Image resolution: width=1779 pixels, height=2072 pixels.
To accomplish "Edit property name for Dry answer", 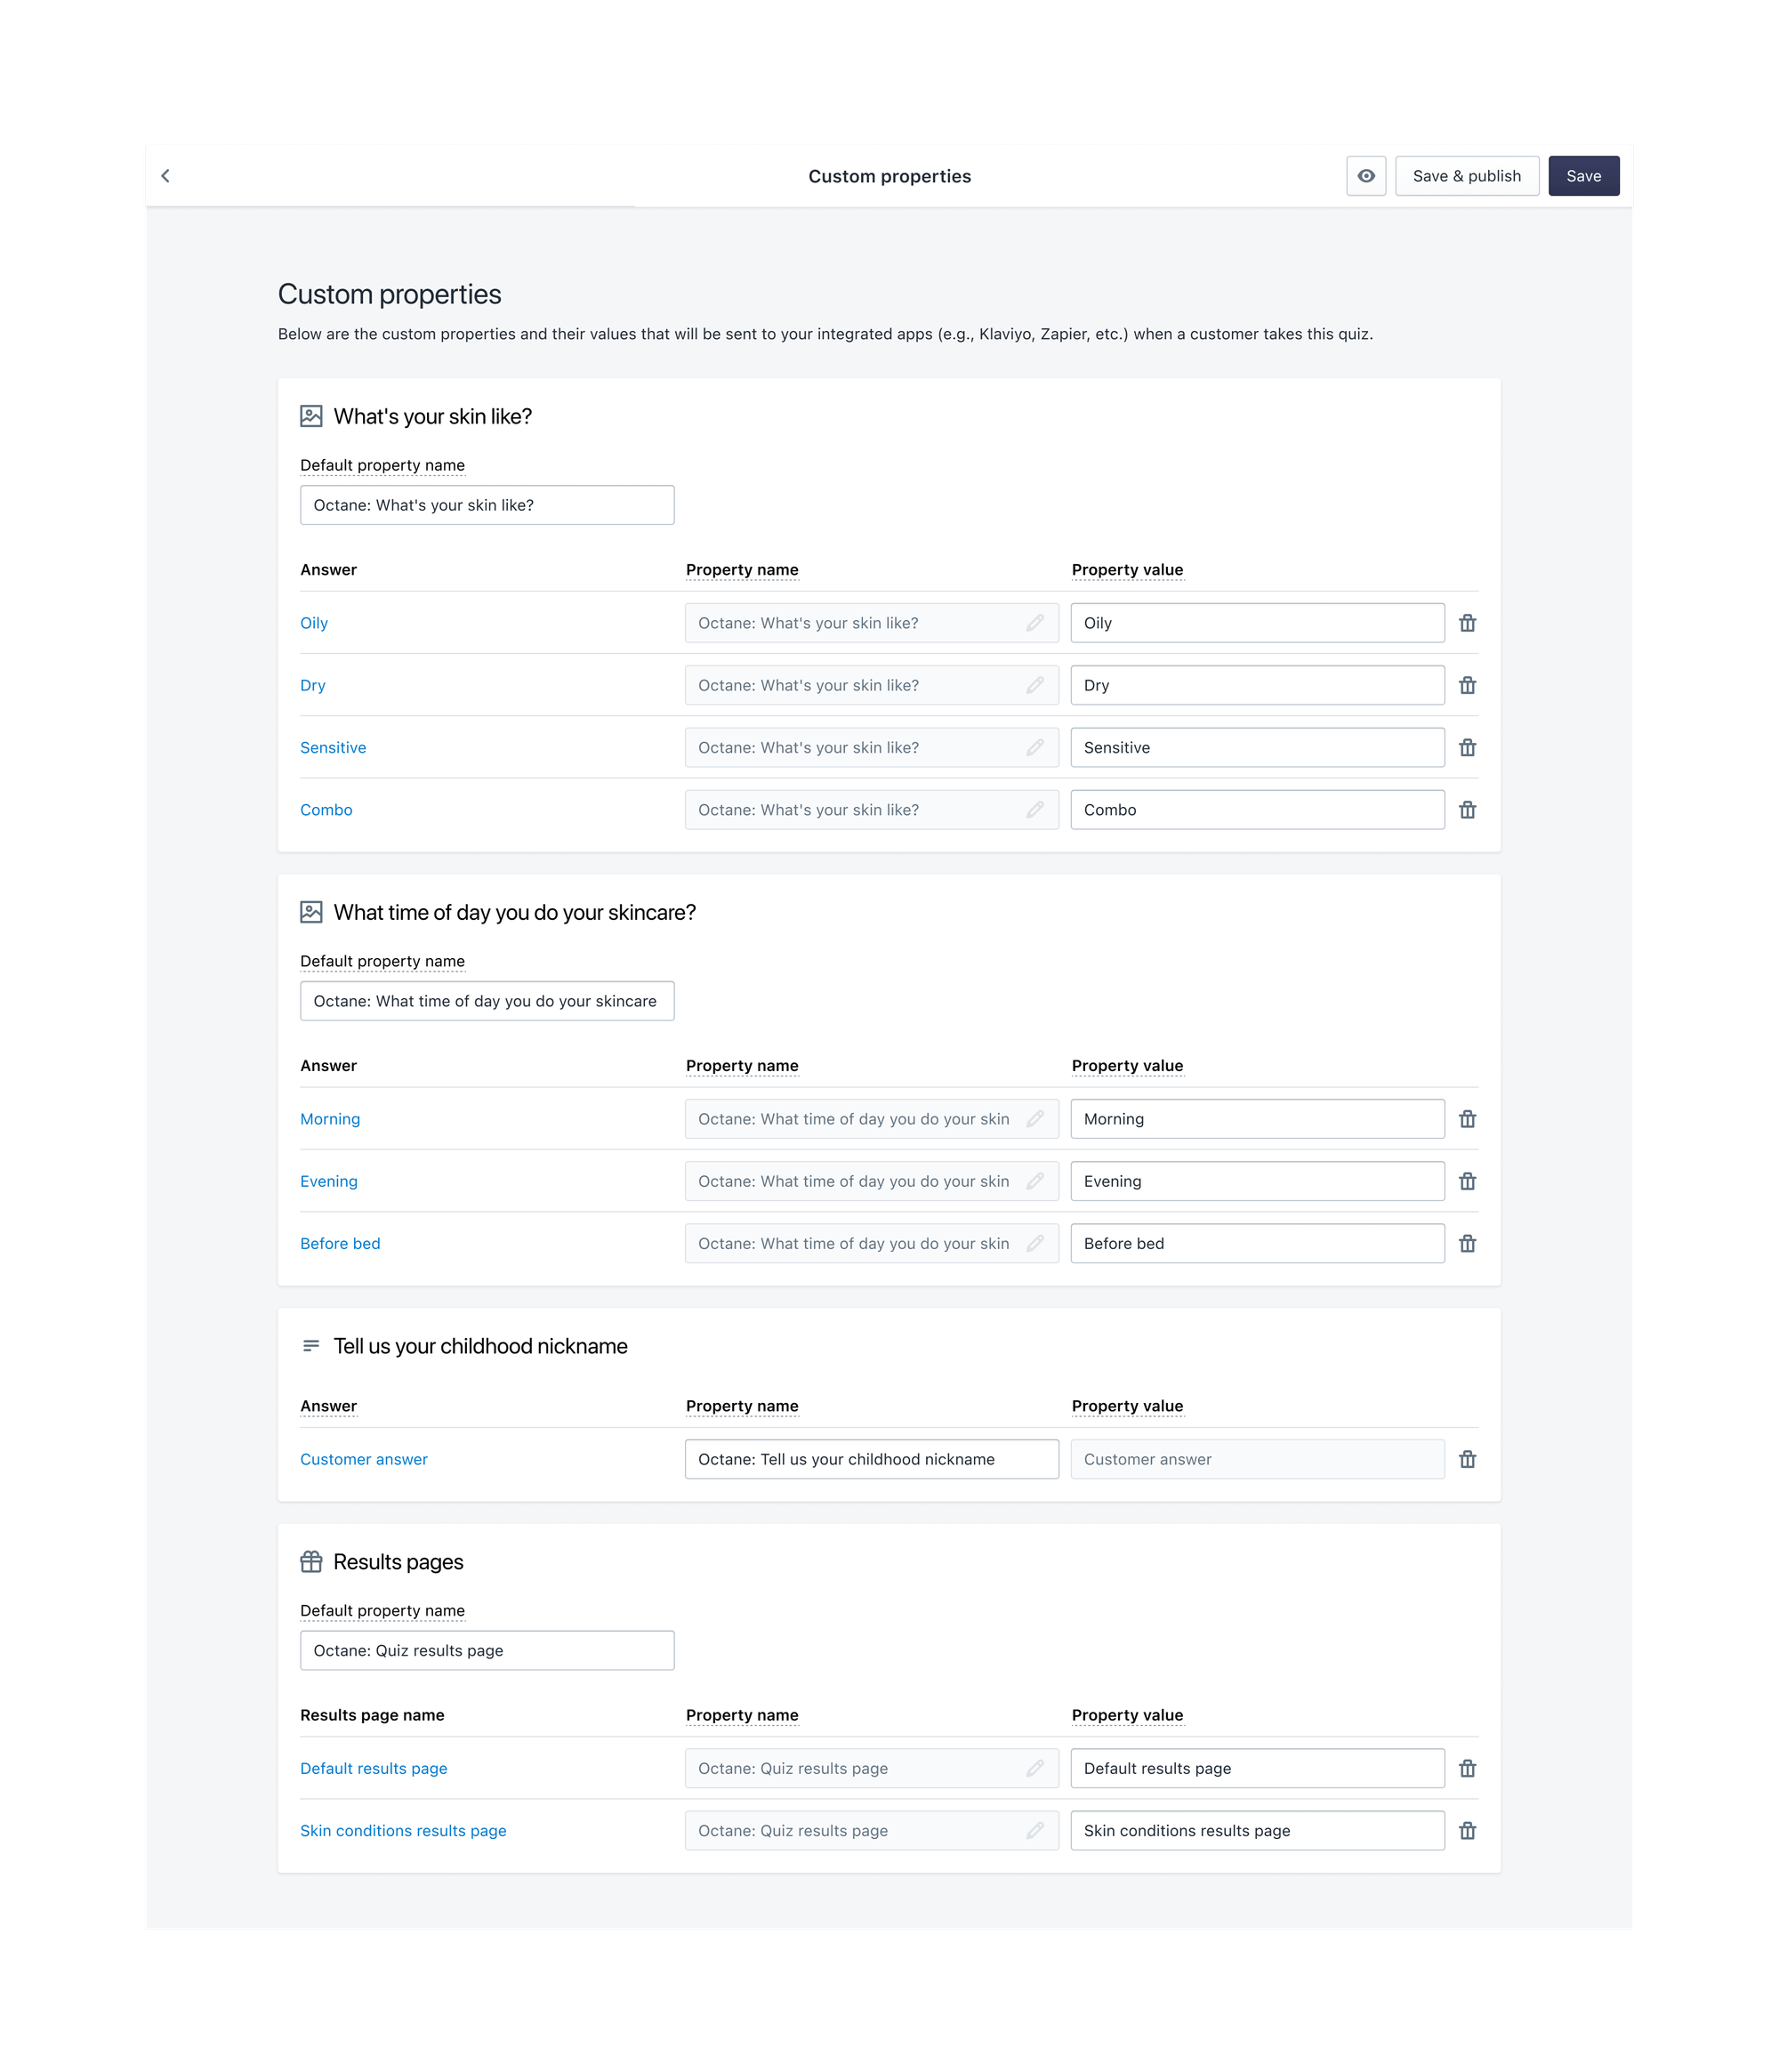I will (x=1035, y=685).
